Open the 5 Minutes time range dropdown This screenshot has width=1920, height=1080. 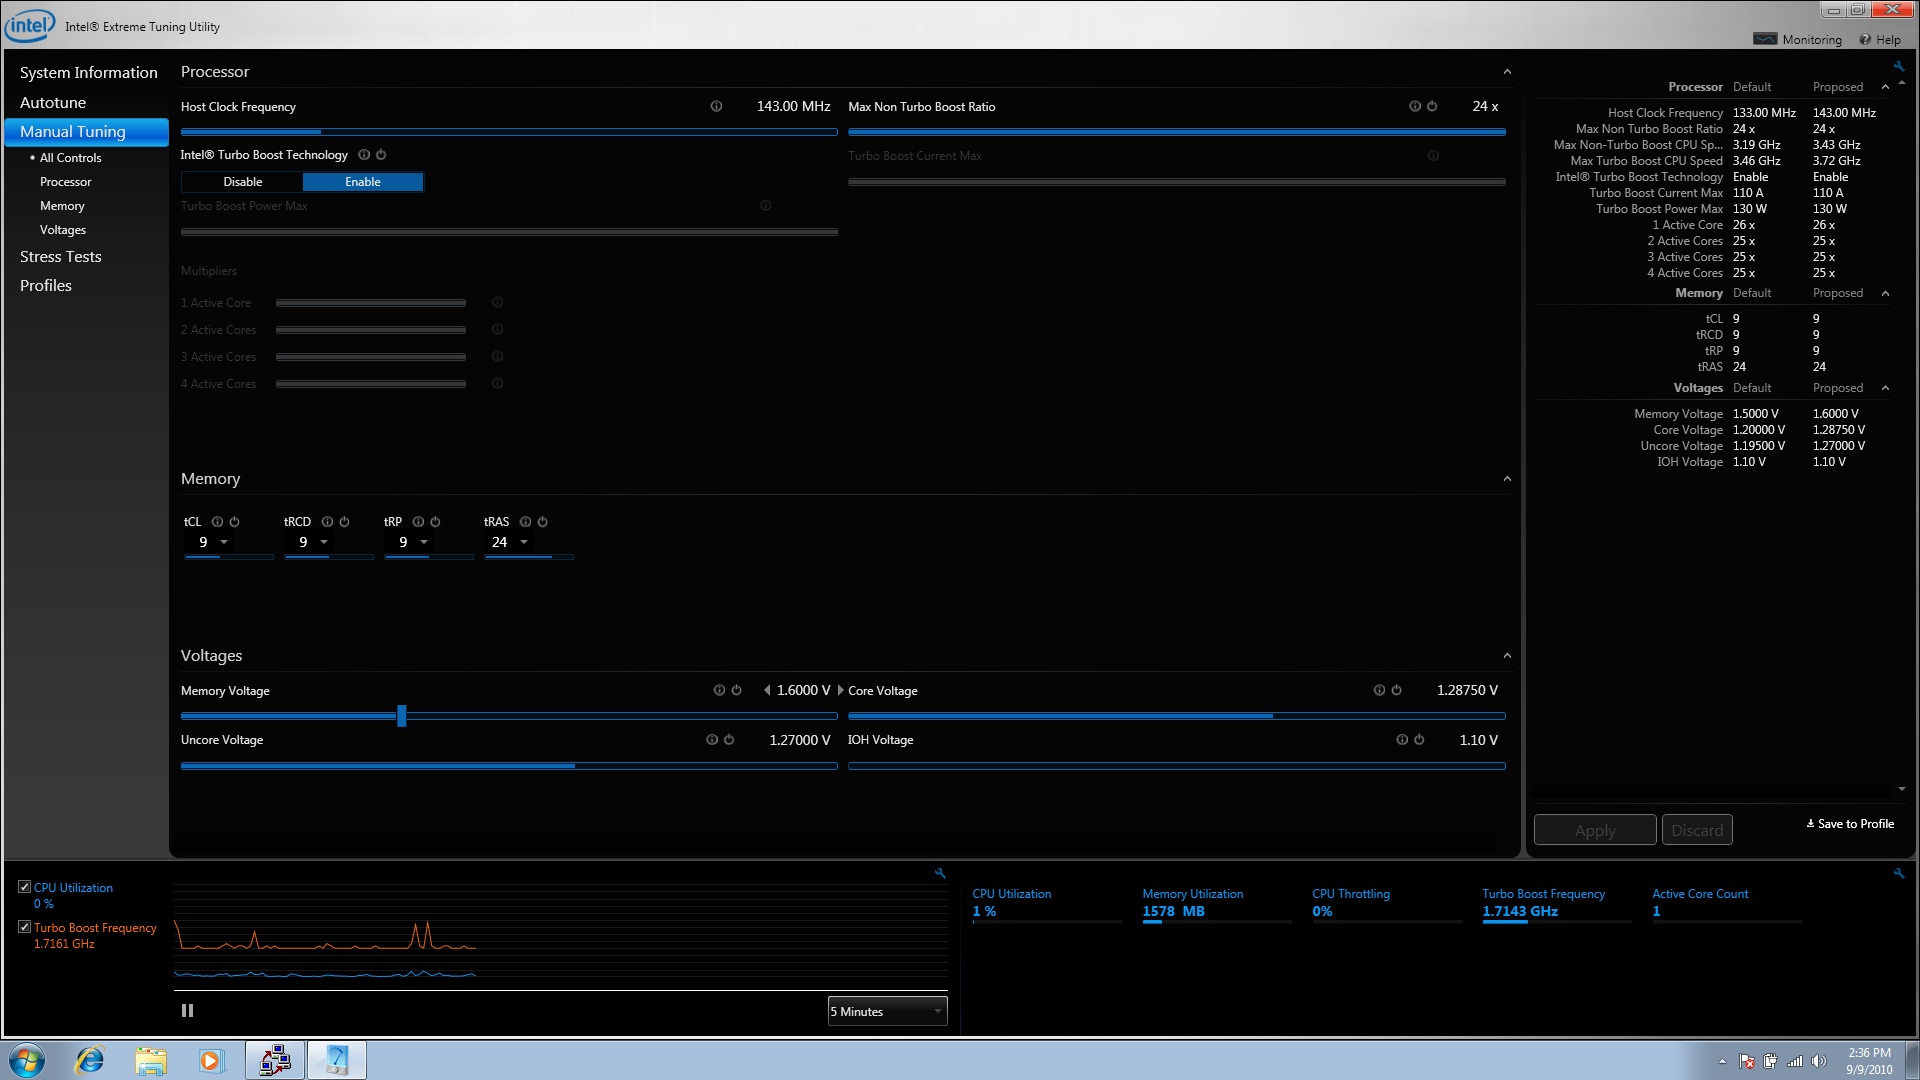pyautogui.click(x=887, y=1012)
